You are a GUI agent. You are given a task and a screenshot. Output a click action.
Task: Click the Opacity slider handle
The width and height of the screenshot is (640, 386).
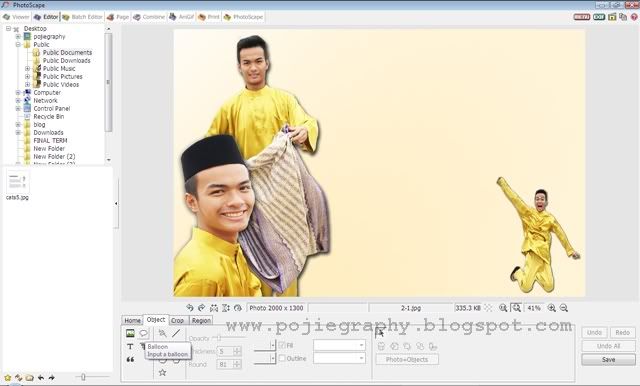[219, 338]
